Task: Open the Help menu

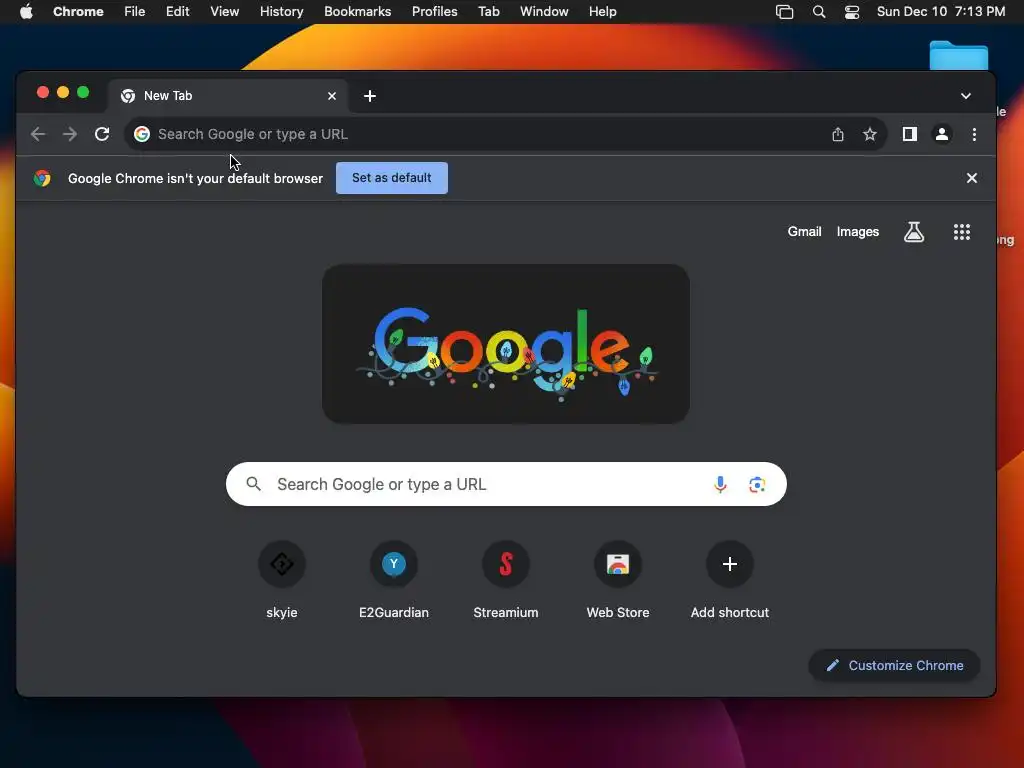Action: pyautogui.click(x=602, y=12)
